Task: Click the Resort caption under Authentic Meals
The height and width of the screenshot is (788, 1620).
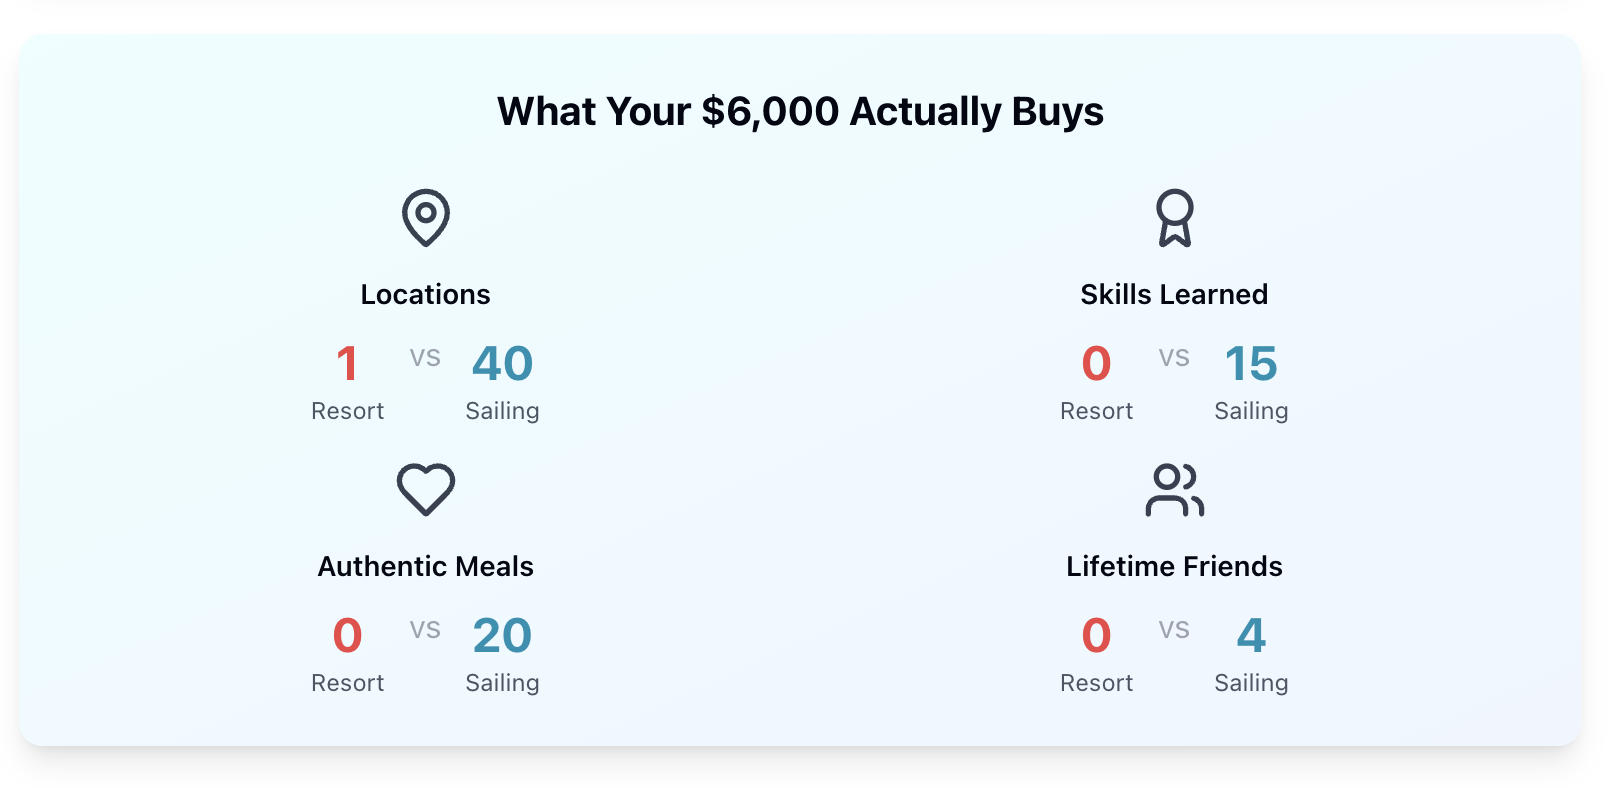Action: (347, 683)
